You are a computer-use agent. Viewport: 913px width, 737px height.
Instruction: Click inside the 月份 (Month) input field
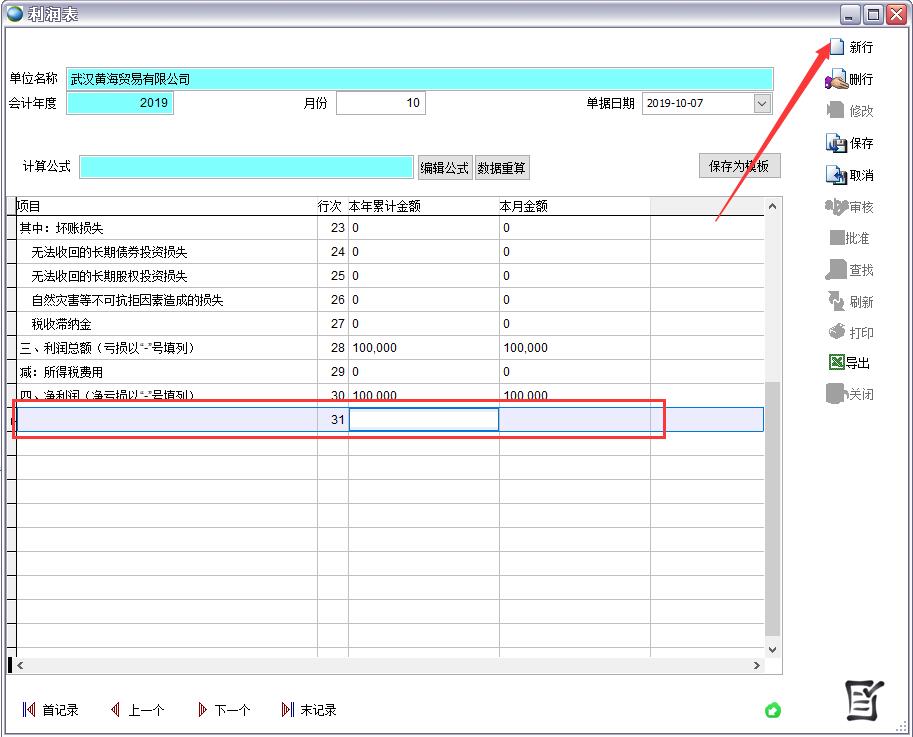pos(381,103)
